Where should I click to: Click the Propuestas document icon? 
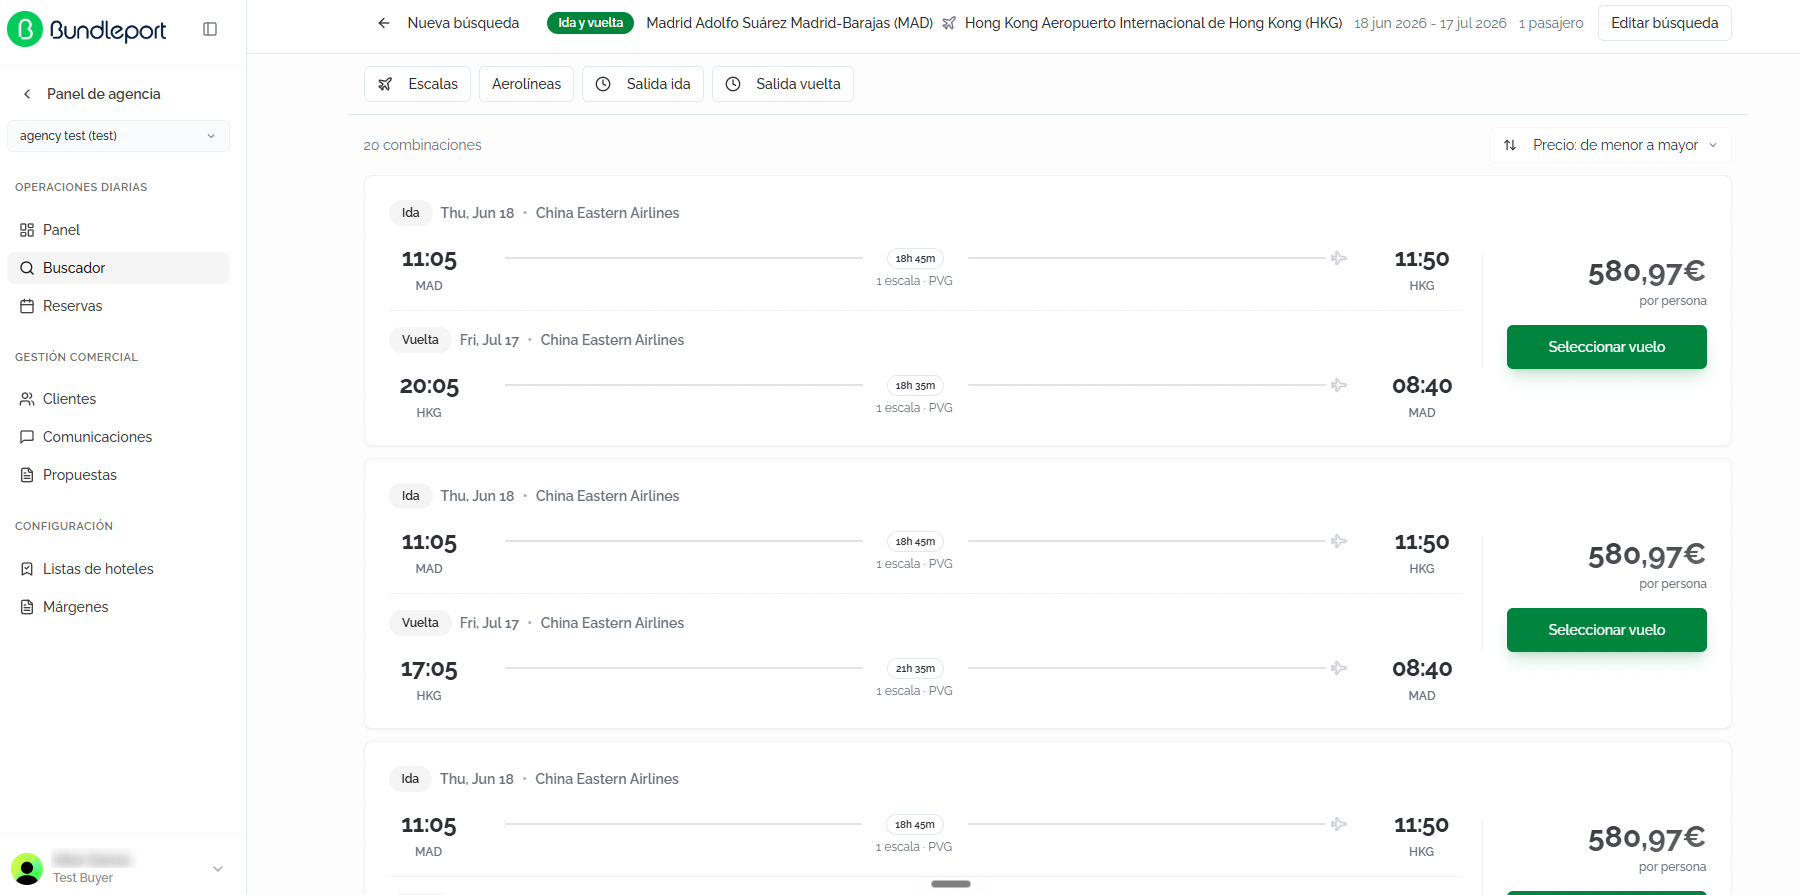tap(27, 475)
